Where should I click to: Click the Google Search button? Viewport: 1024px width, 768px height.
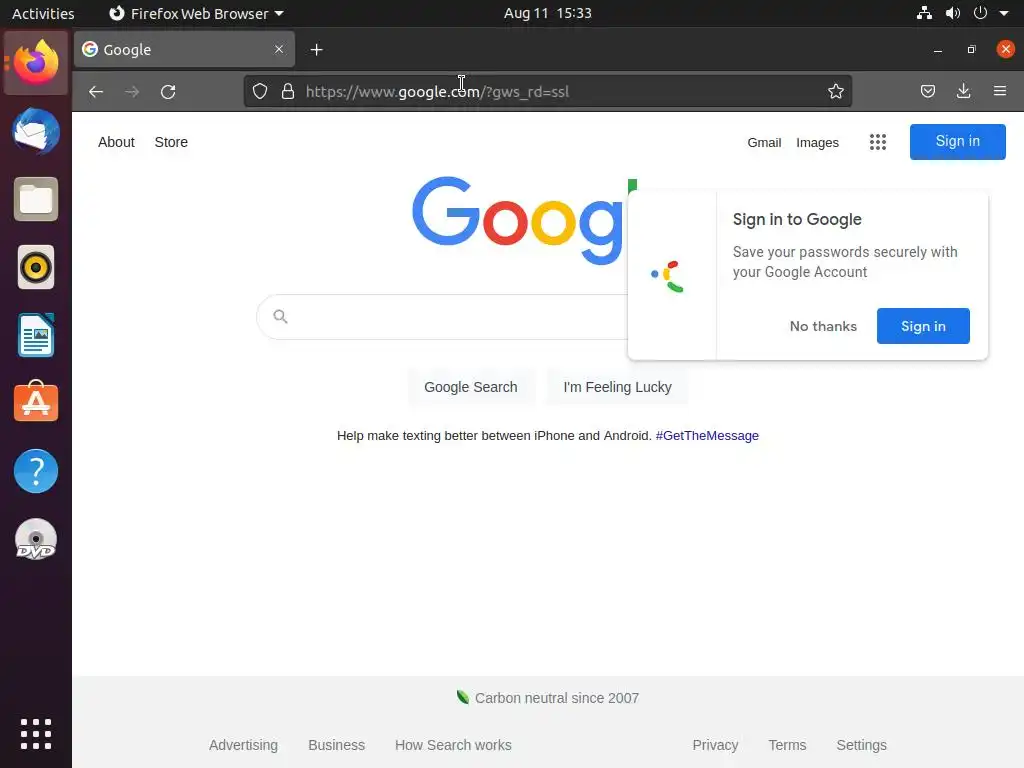[471, 387]
